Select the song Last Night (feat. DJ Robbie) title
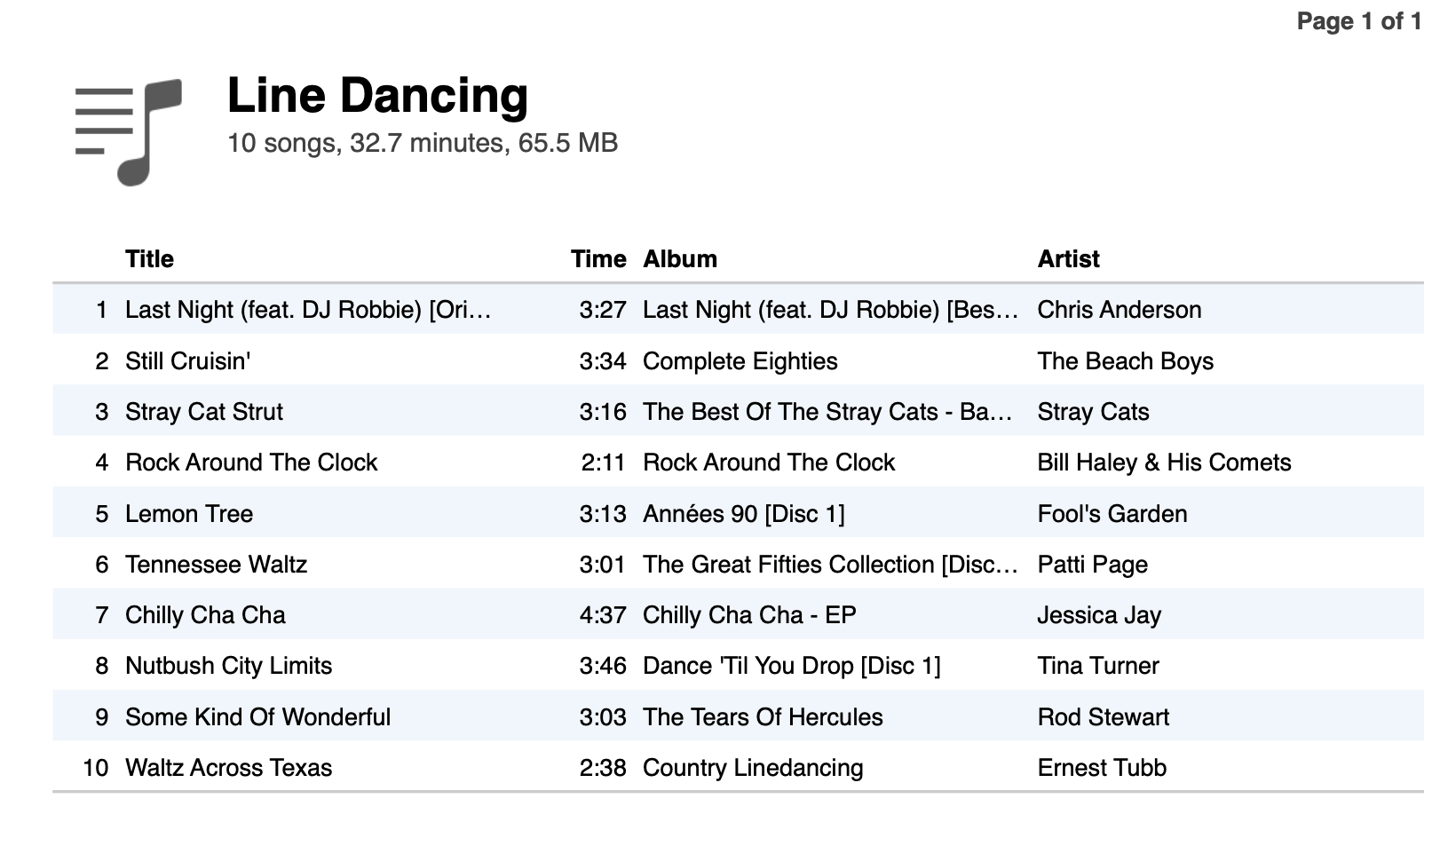This screenshot has height=854, width=1440. point(308,310)
